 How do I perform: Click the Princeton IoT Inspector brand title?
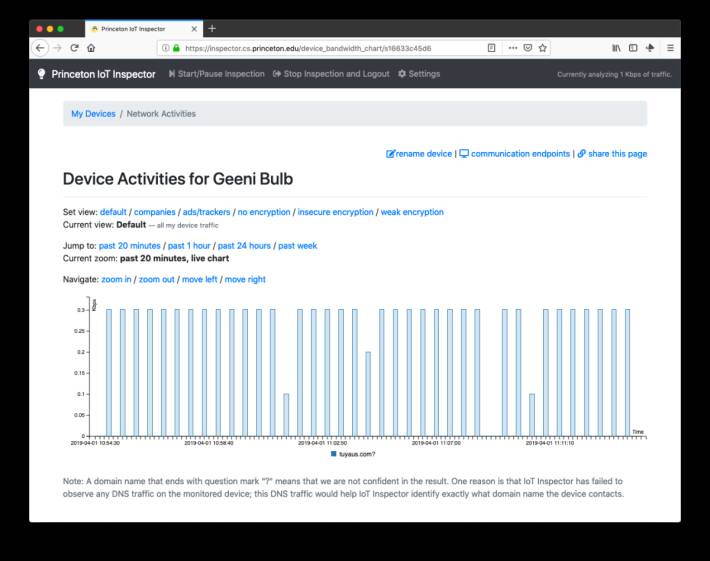pyautogui.click(x=103, y=74)
